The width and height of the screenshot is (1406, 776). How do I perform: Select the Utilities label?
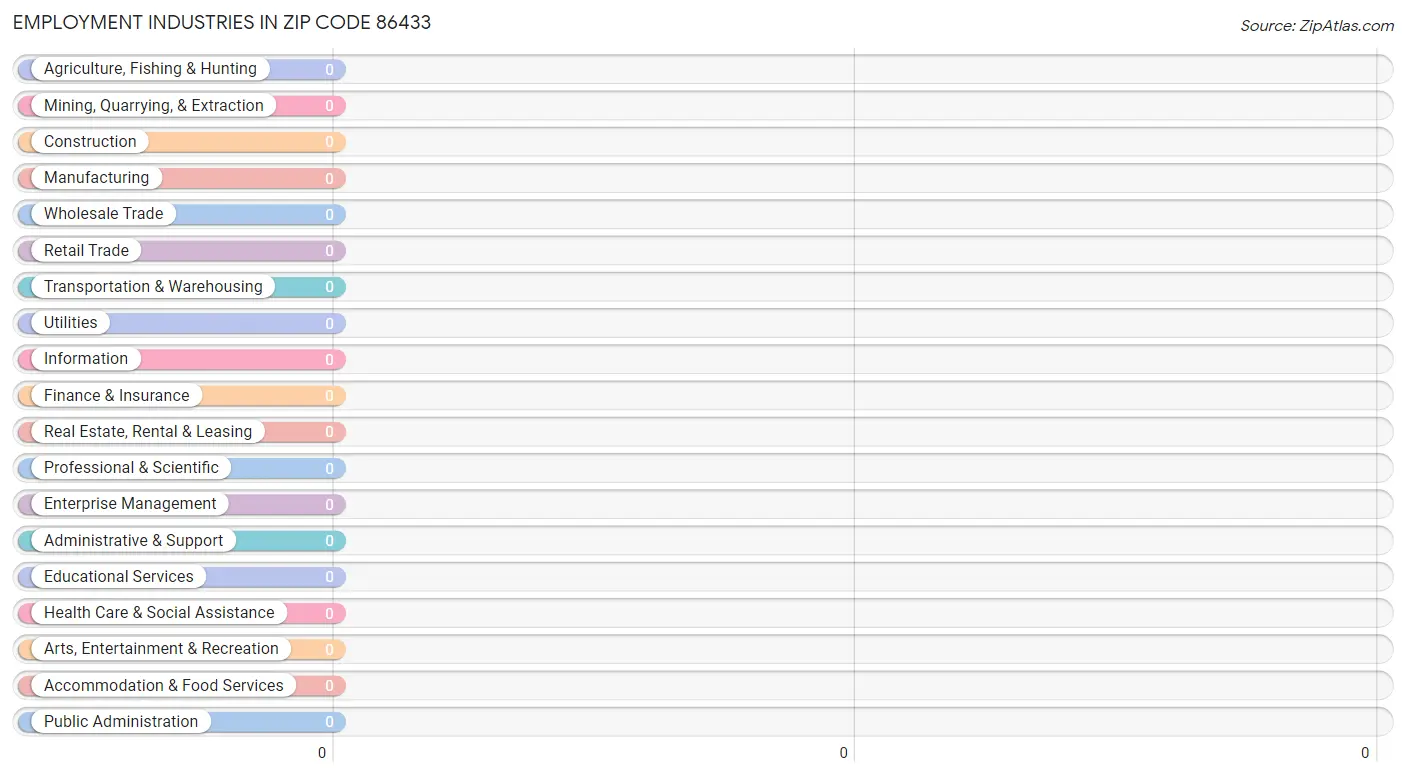(71, 322)
